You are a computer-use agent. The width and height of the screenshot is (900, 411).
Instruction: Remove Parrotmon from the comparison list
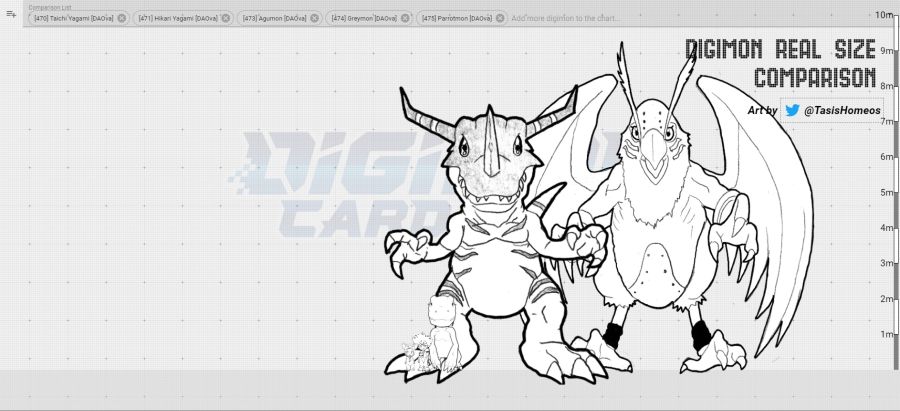499,19
